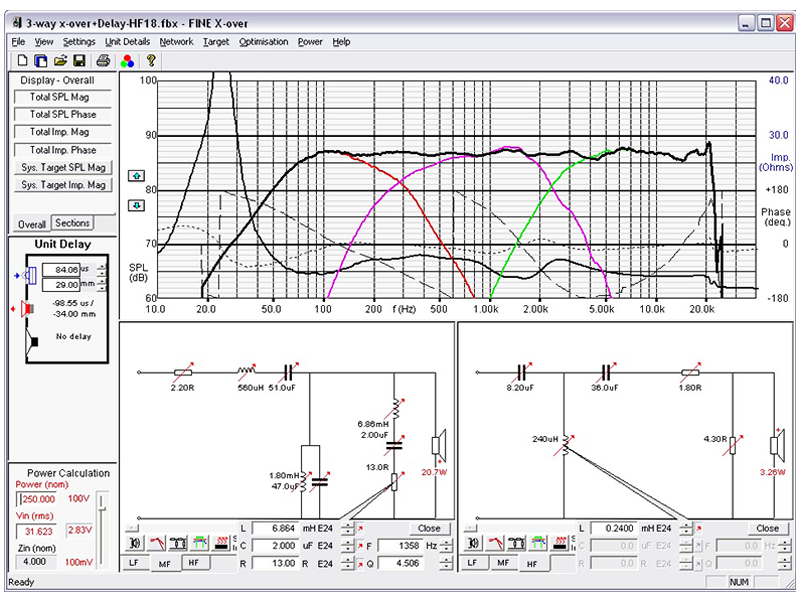Click the yellow question mark Help icon
Image resolution: width=801 pixels, height=602 pixels.
click(151, 60)
